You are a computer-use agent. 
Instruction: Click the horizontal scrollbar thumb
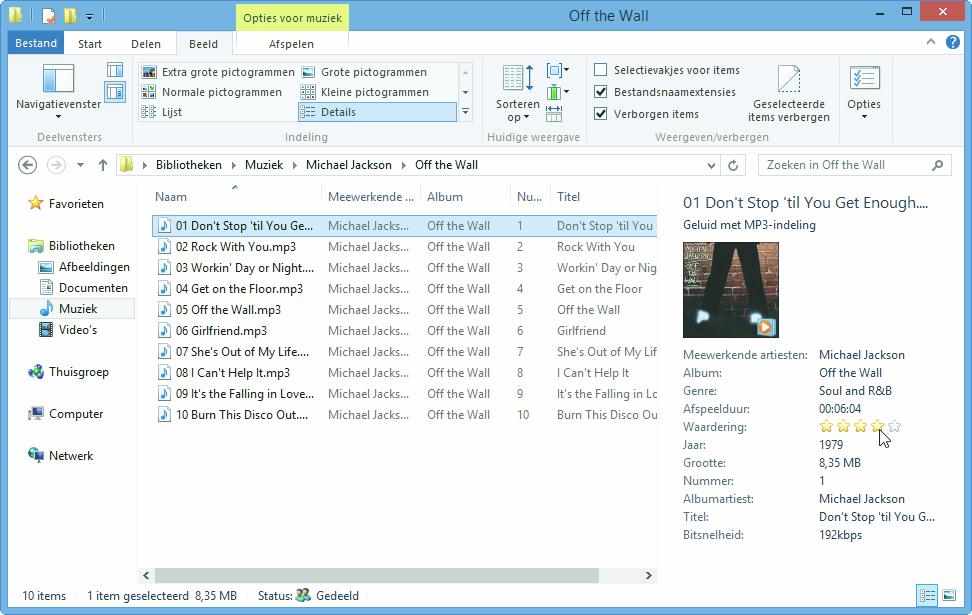[377, 575]
